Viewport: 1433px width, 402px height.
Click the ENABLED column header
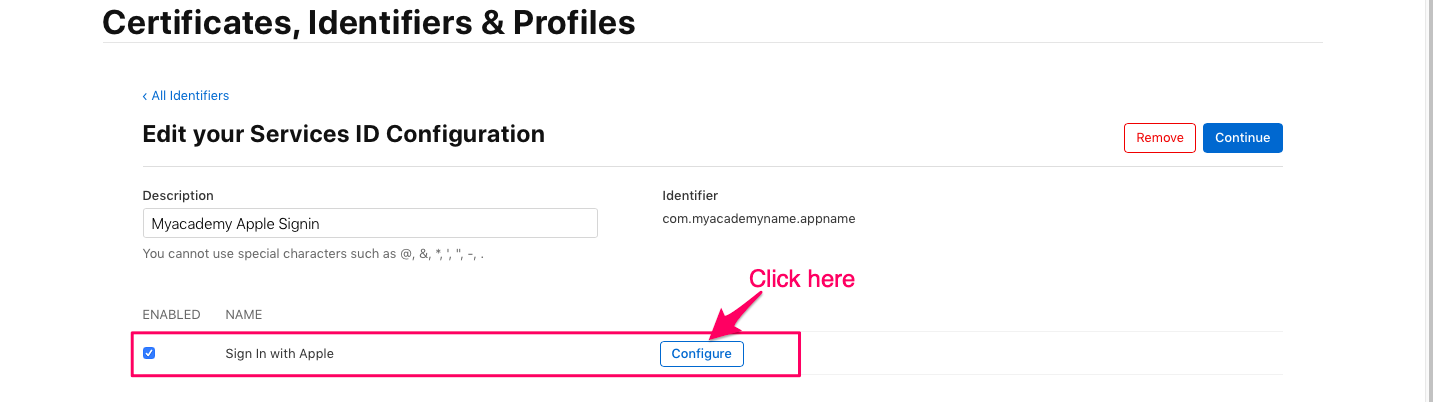click(x=171, y=314)
